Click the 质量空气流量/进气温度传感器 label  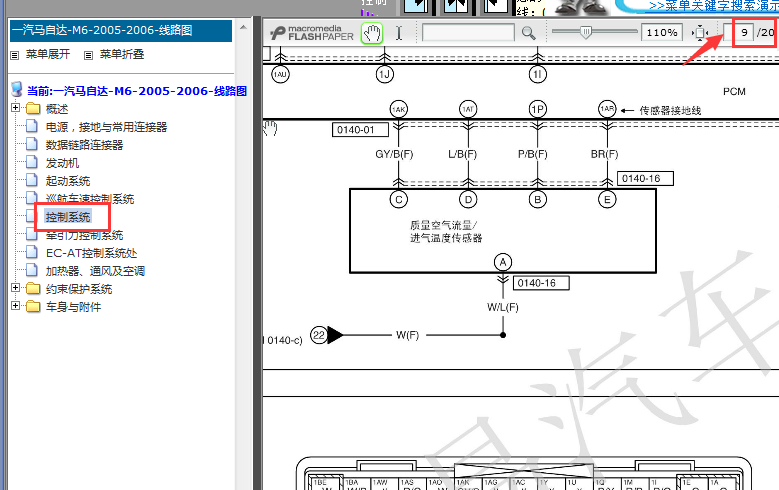446,232
